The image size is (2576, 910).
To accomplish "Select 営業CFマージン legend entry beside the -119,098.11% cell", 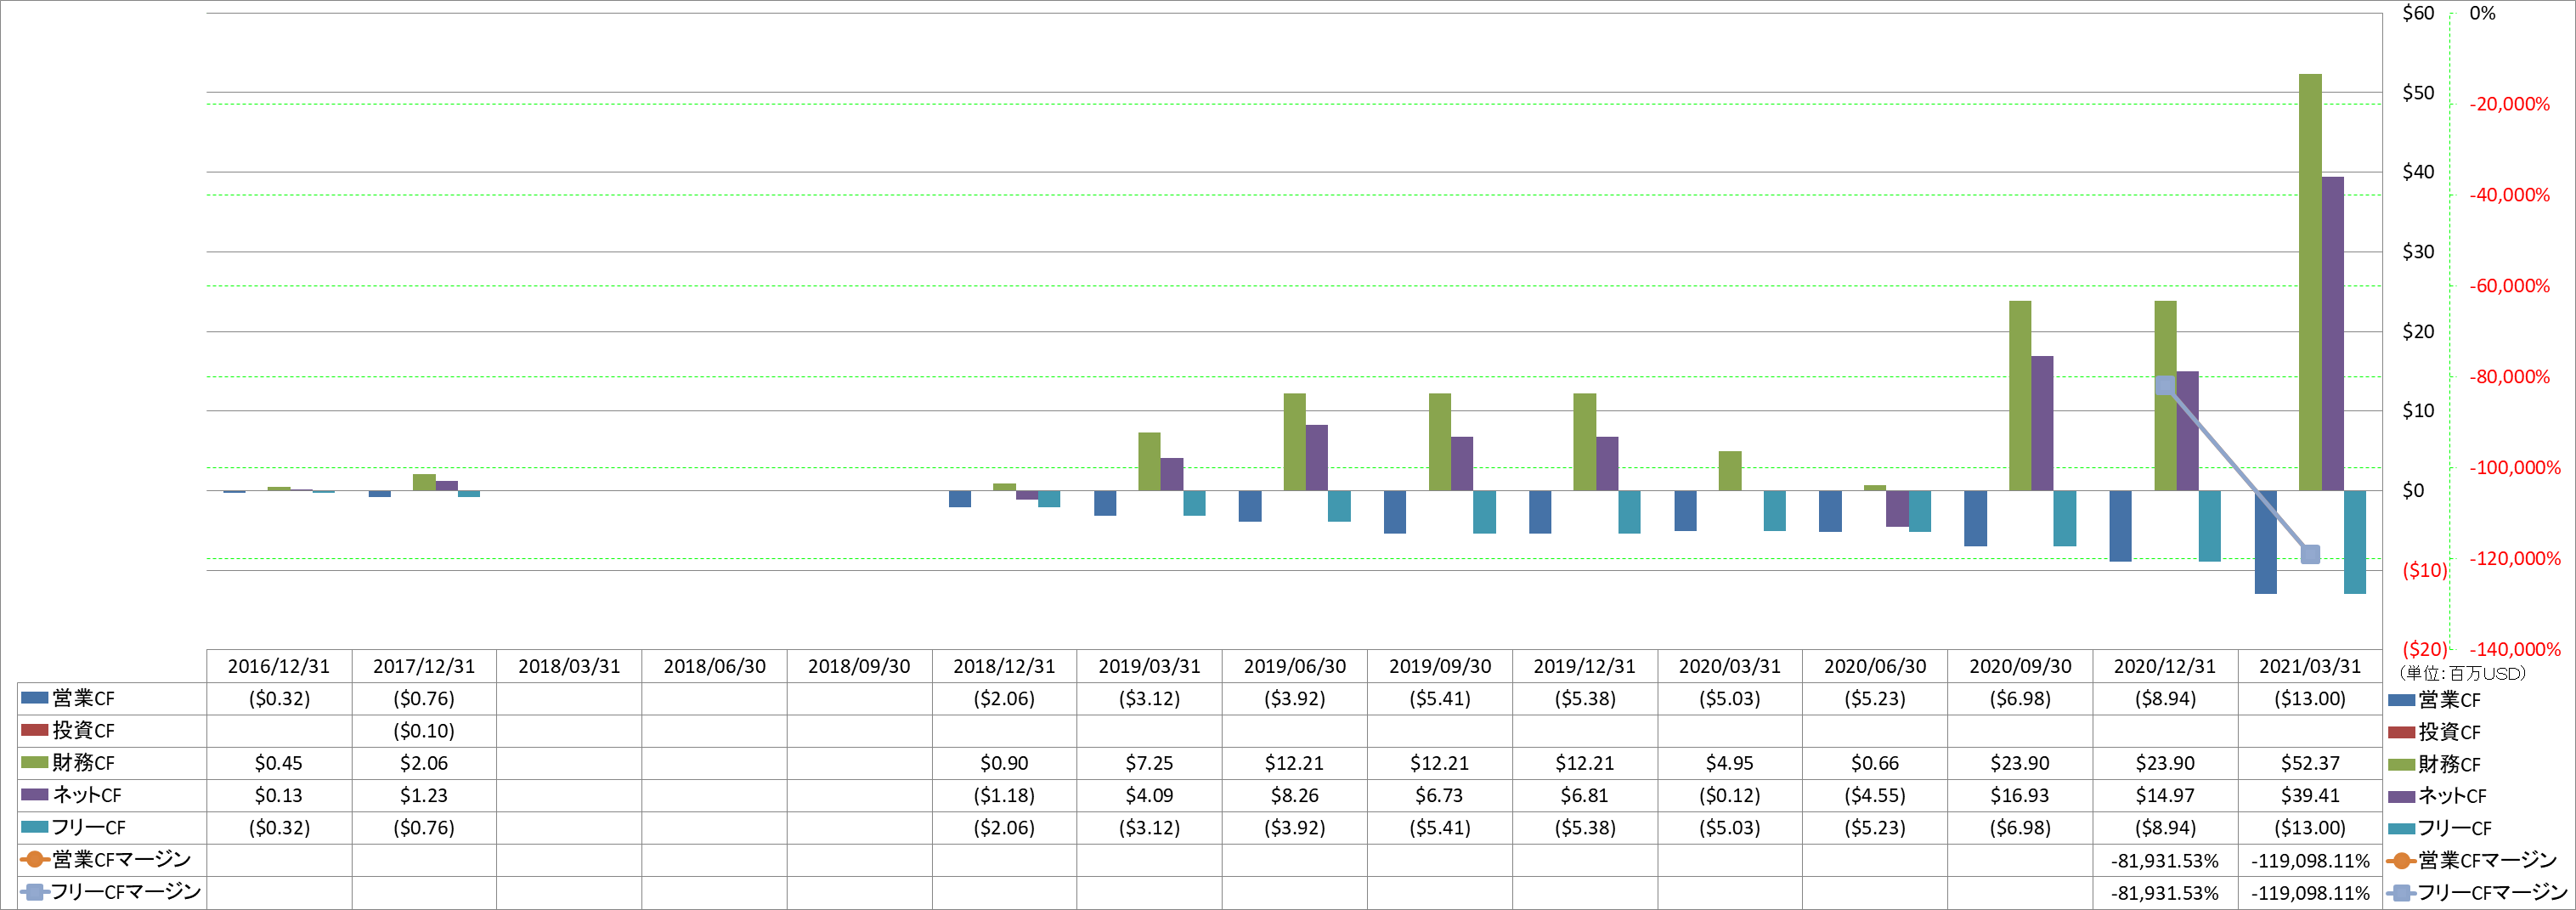I will tap(2472, 860).
